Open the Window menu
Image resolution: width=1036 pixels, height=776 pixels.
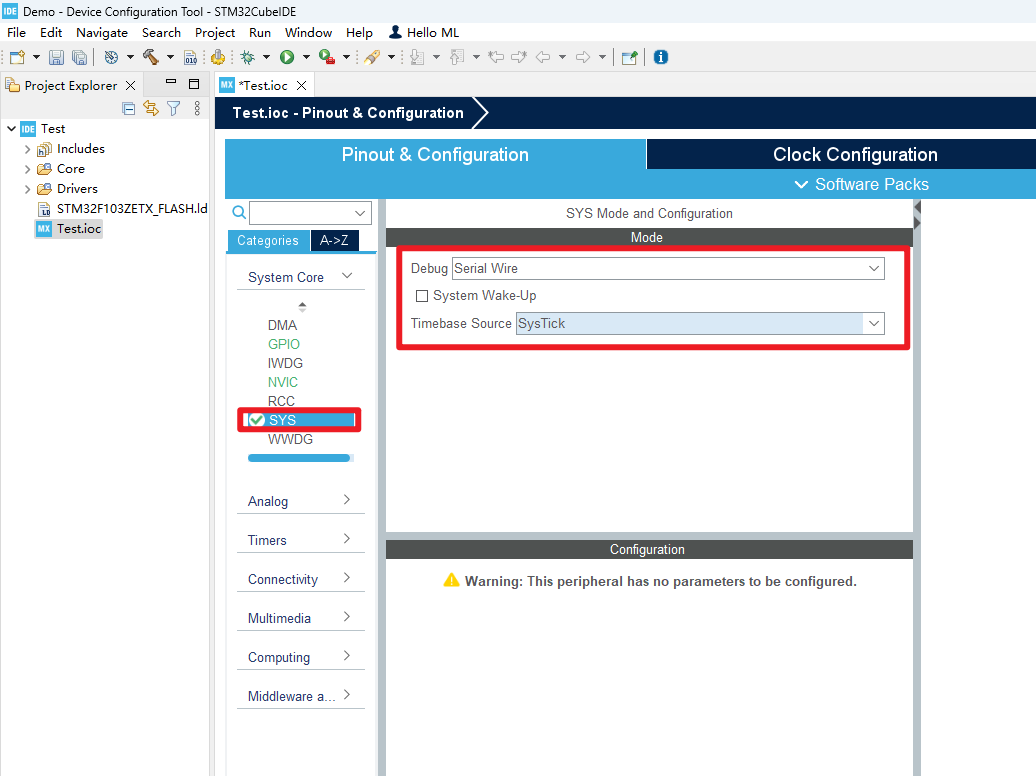pos(308,32)
